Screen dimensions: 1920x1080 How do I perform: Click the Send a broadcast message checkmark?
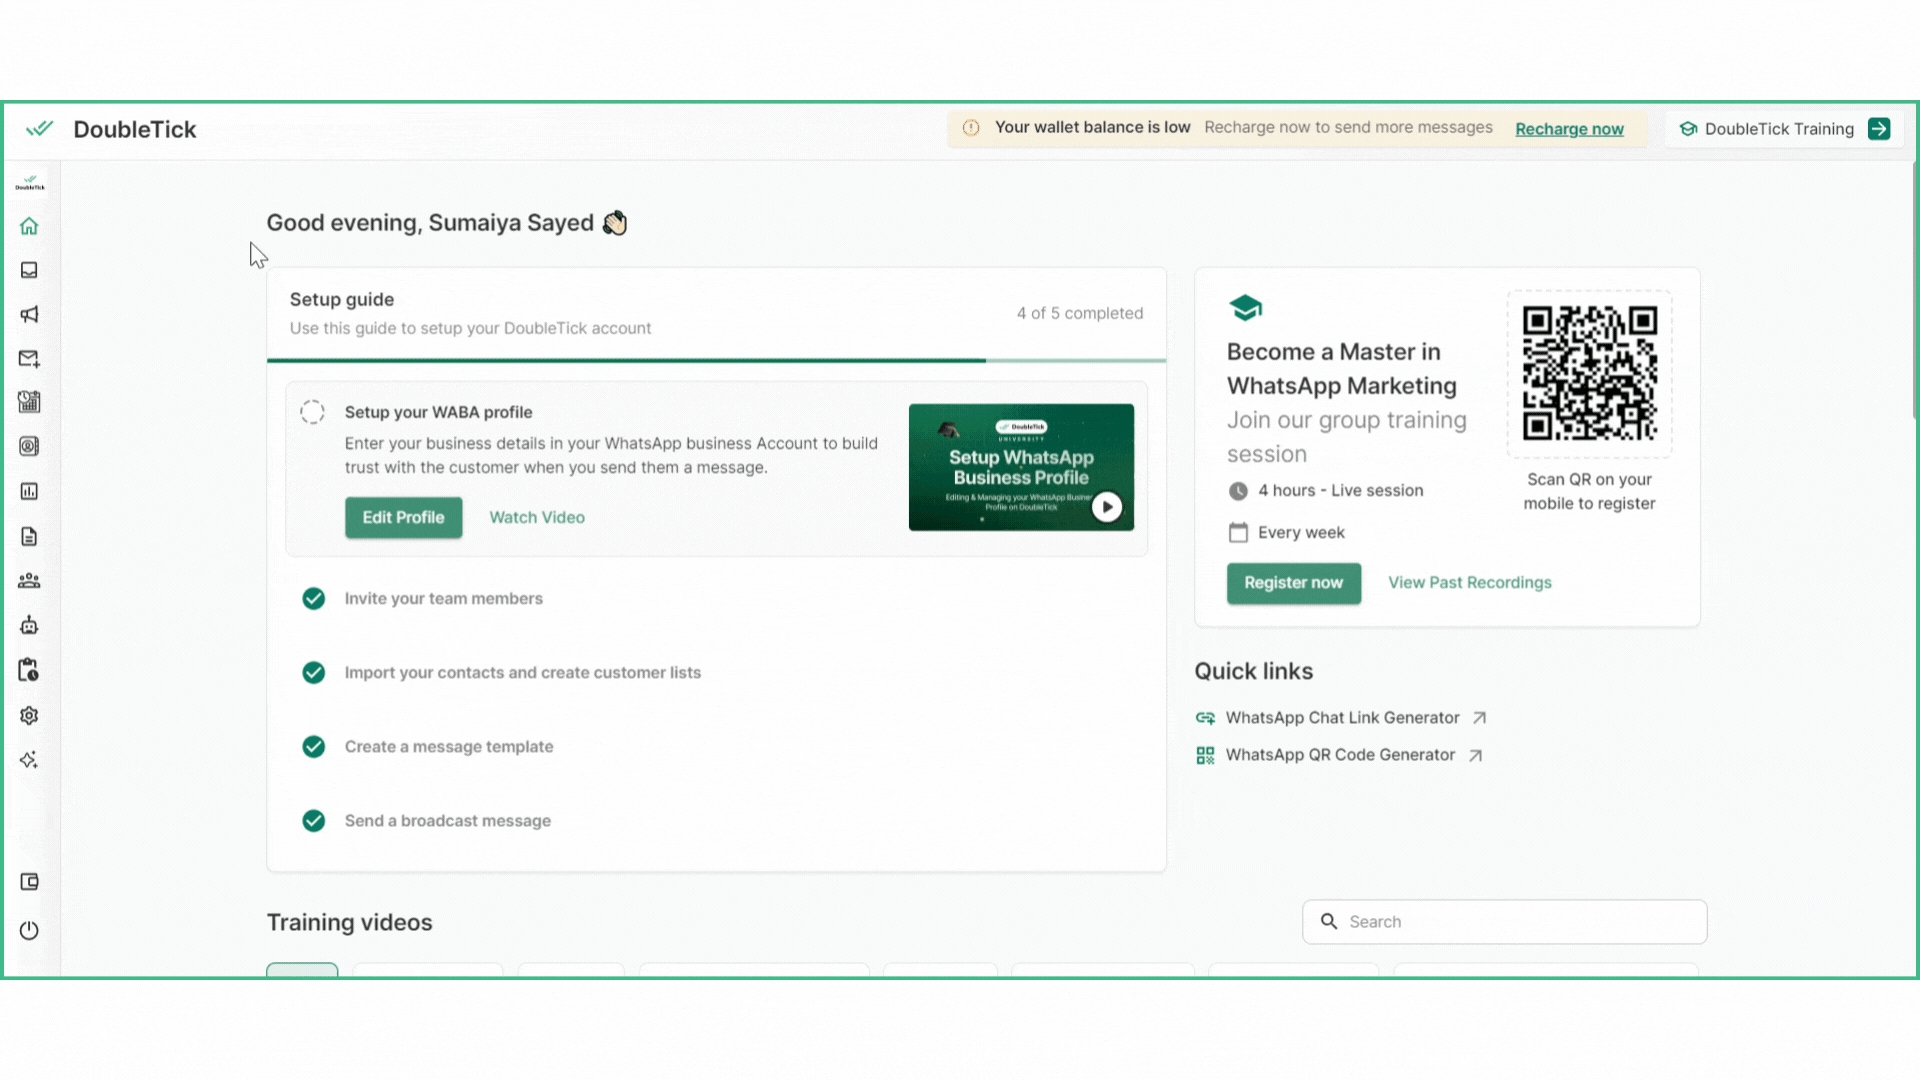(313, 821)
